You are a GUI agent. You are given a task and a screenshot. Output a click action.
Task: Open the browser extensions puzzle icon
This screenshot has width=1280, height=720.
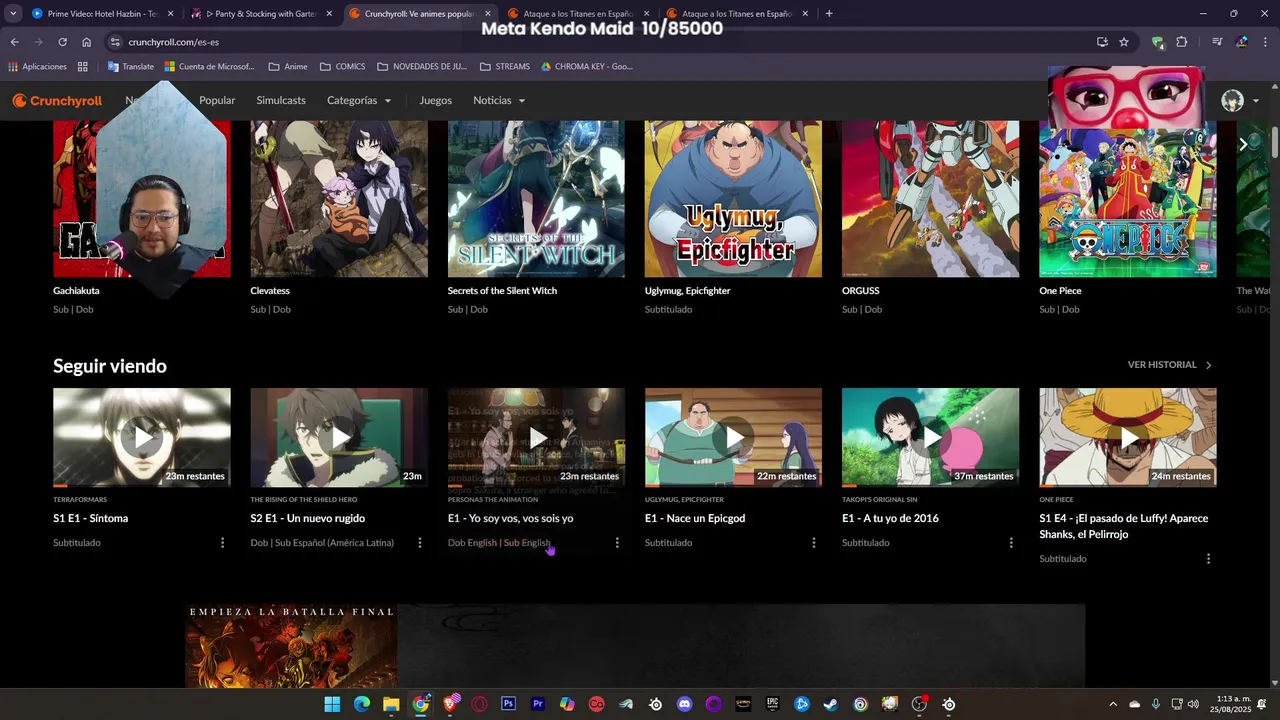(x=1182, y=42)
